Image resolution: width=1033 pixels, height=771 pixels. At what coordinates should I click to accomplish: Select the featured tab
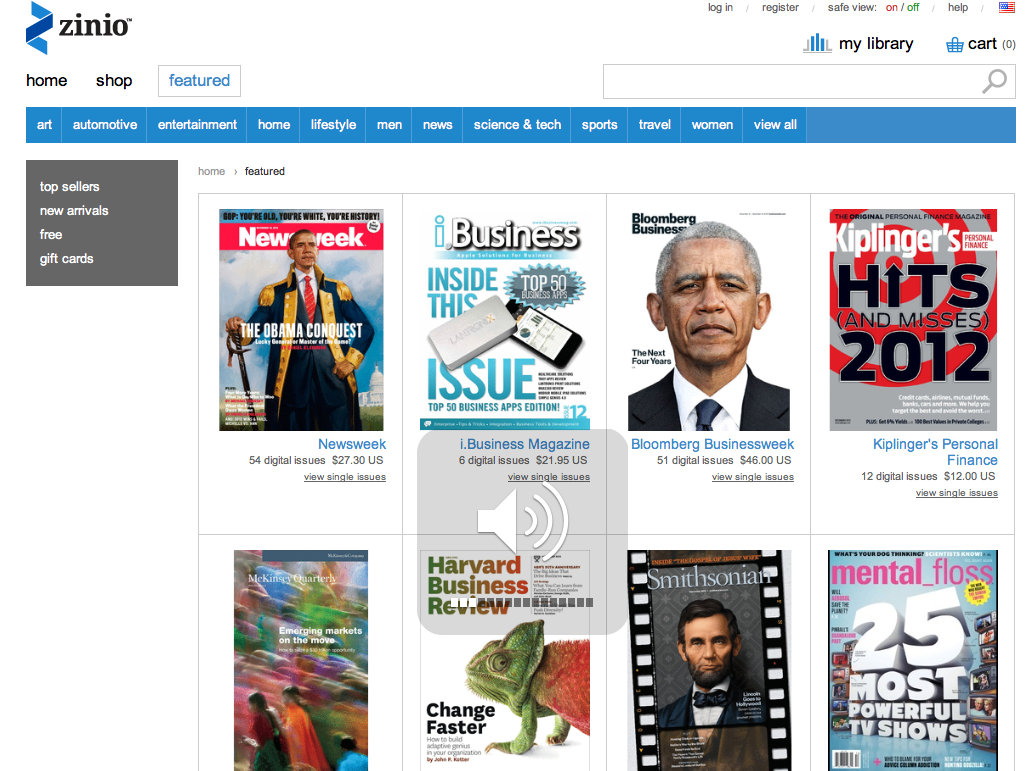[199, 80]
